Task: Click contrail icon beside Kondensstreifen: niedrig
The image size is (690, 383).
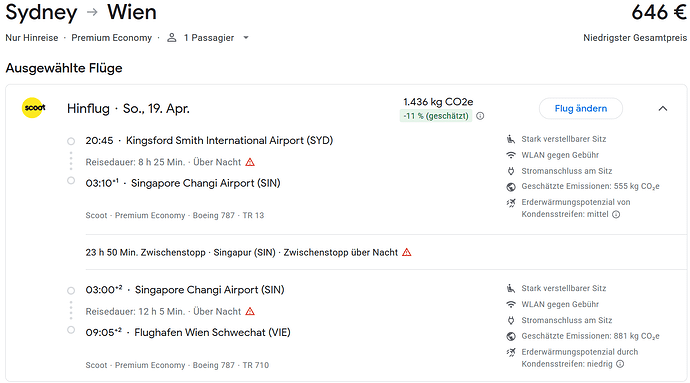Action: pos(510,352)
